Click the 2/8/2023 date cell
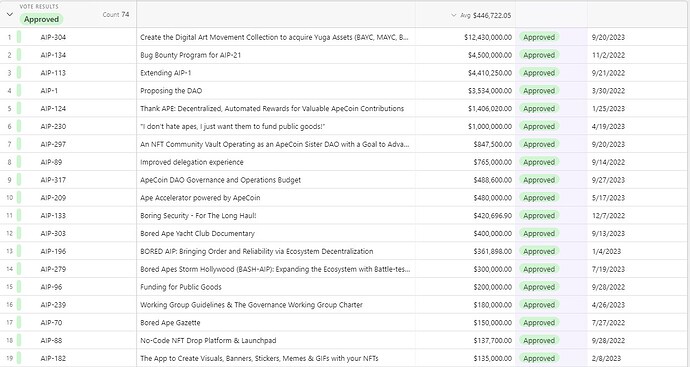 (x=606, y=358)
